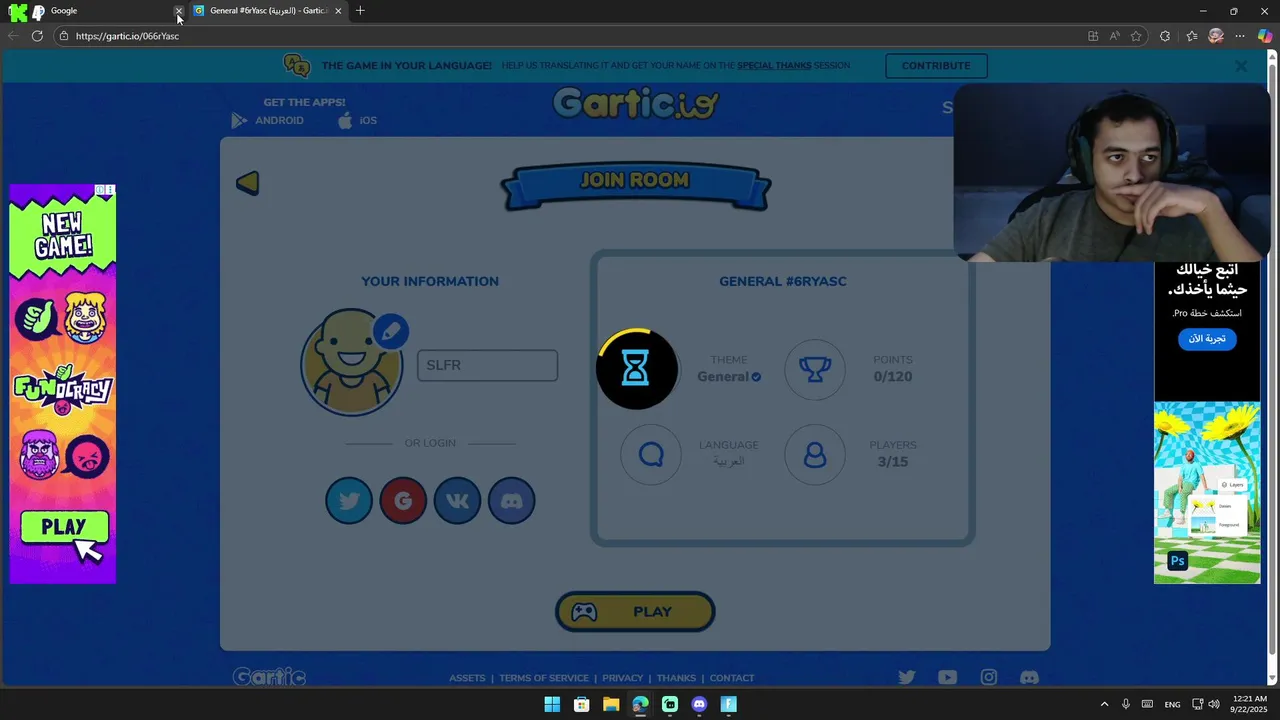Image resolution: width=1280 pixels, height=720 pixels.
Task: Click the Gartic.io logo
Action: click(635, 103)
